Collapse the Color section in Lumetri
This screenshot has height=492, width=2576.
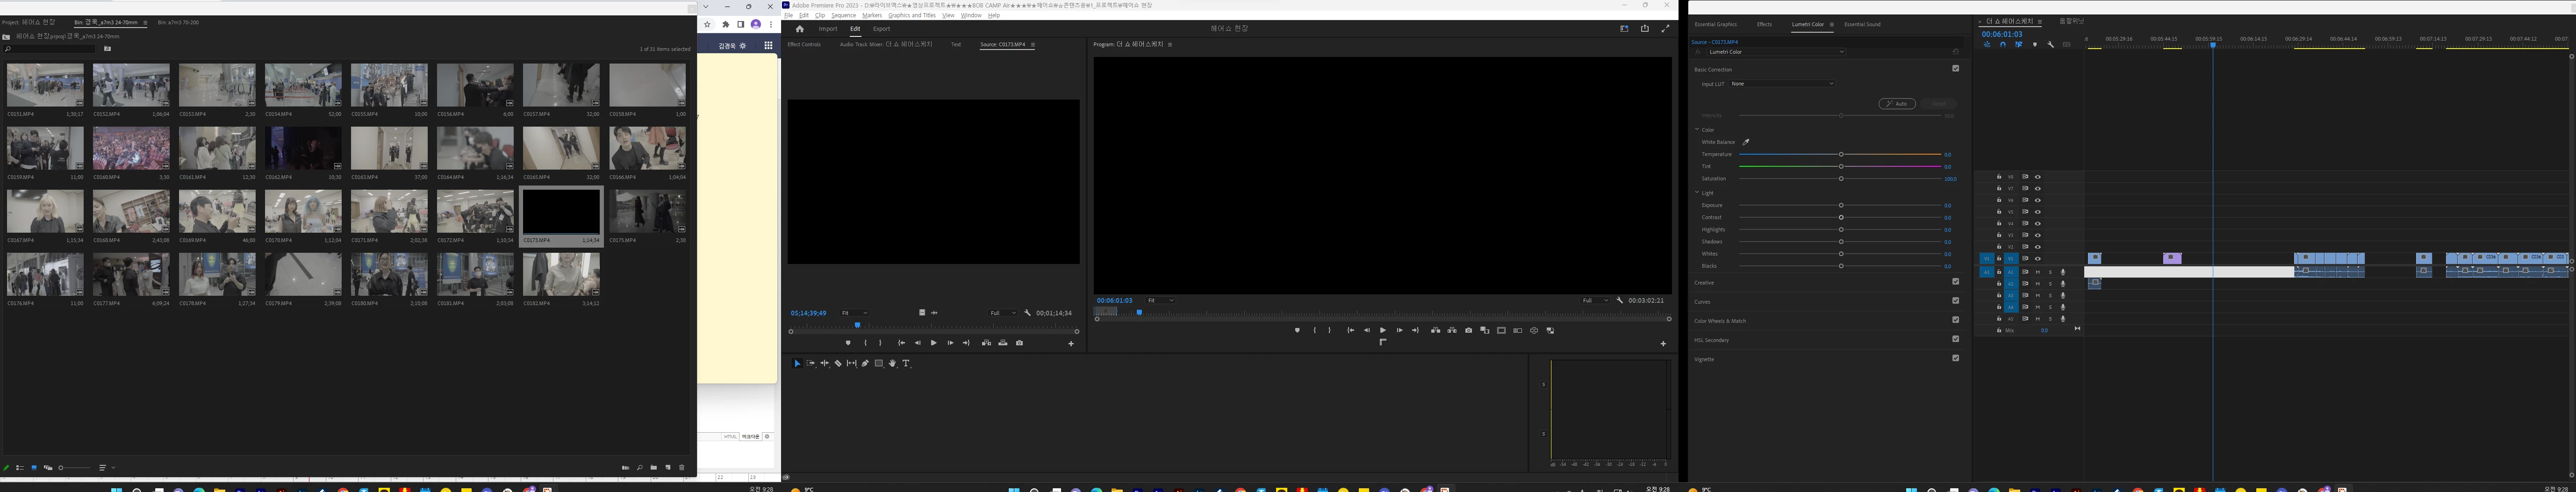coord(1697,129)
